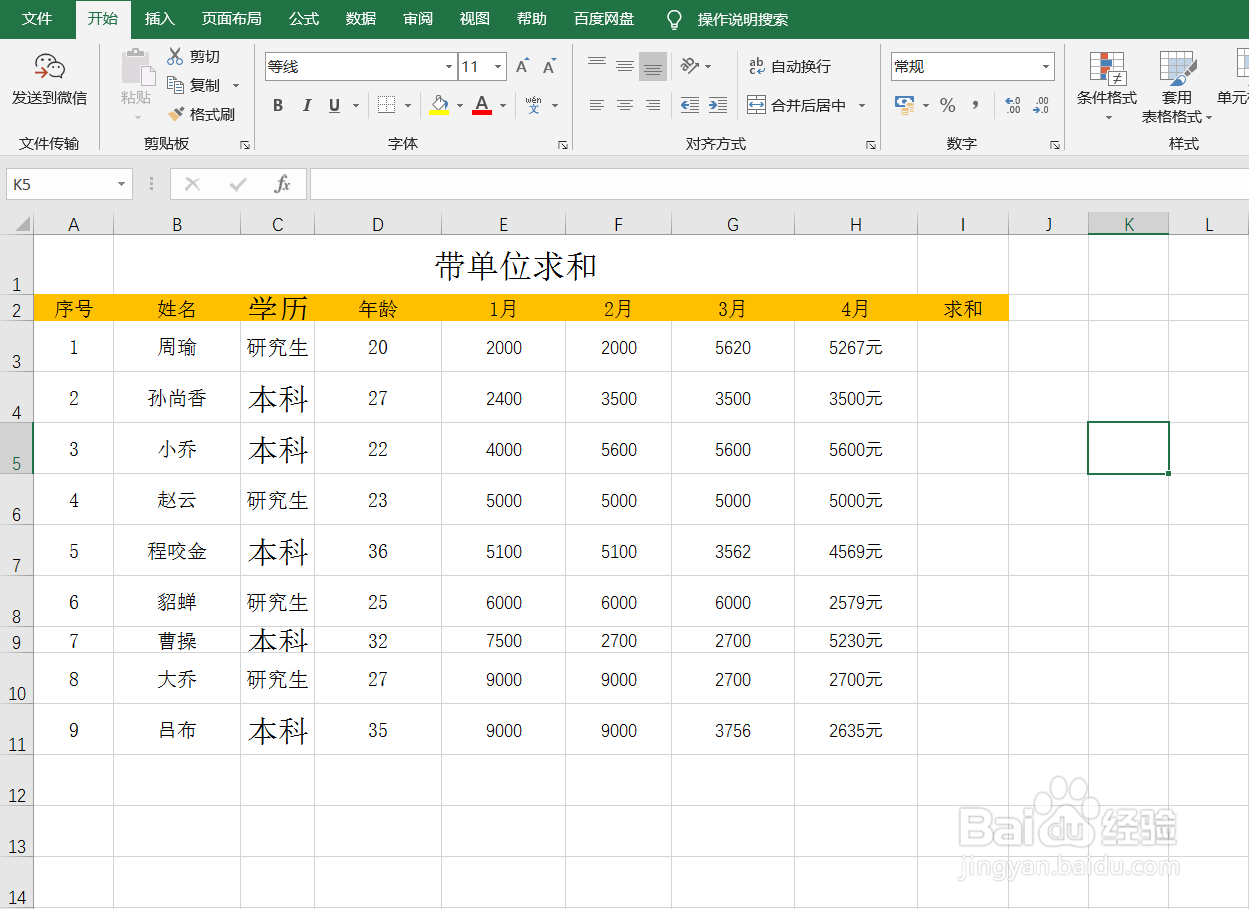The width and height of the screenshot is (1249, 909).
Task: Open the 文件 tab
Action: [x=37, y=19]
